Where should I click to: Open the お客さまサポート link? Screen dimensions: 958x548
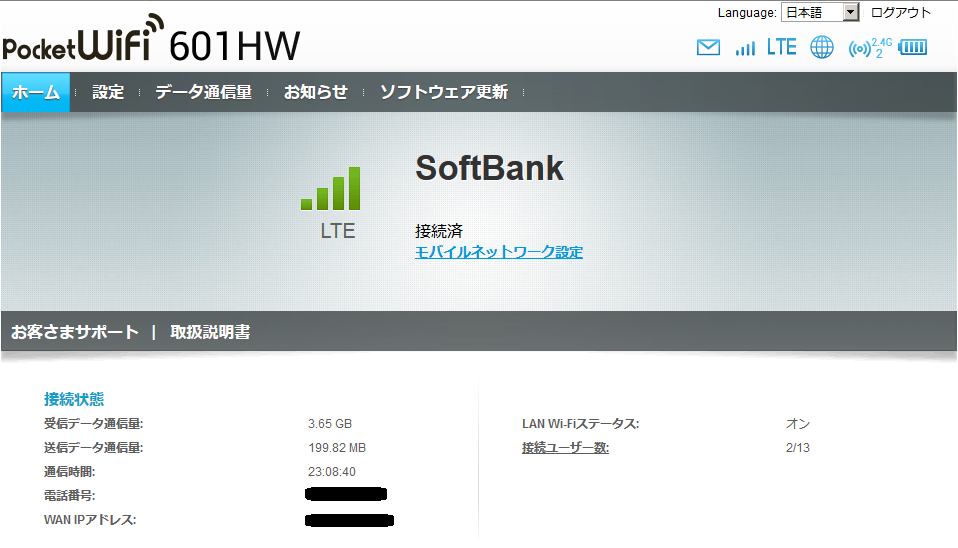[x=75, y=332]
